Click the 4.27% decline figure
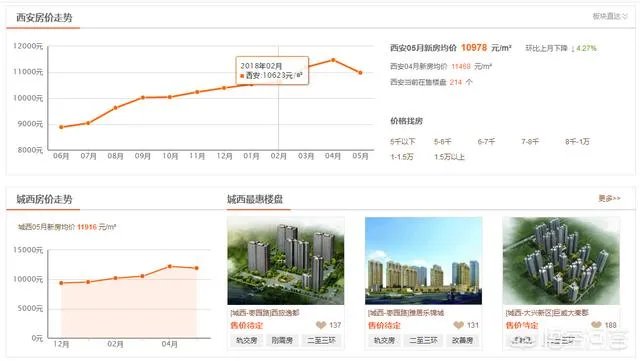This screenshot has height=361, width=640. (587, 48)
